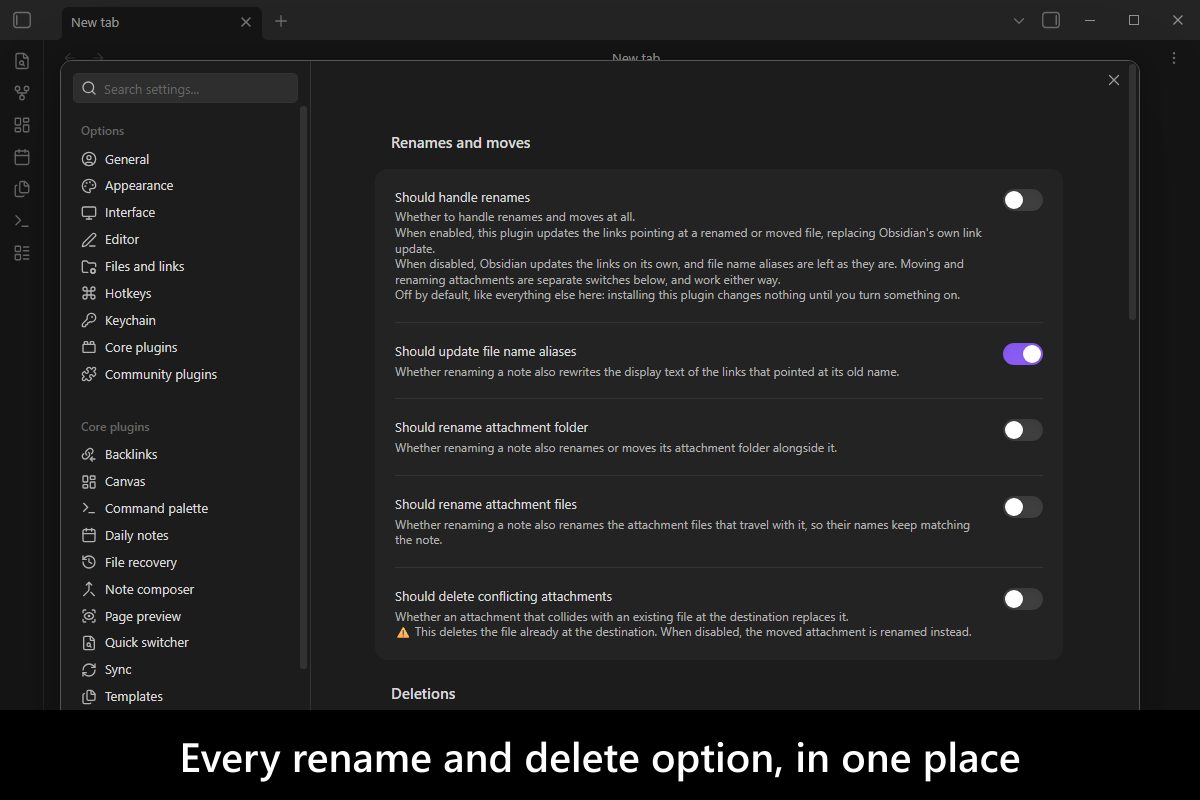
Task: Open the more options vertical dots menu
Action: click(x=1174, y=58)
